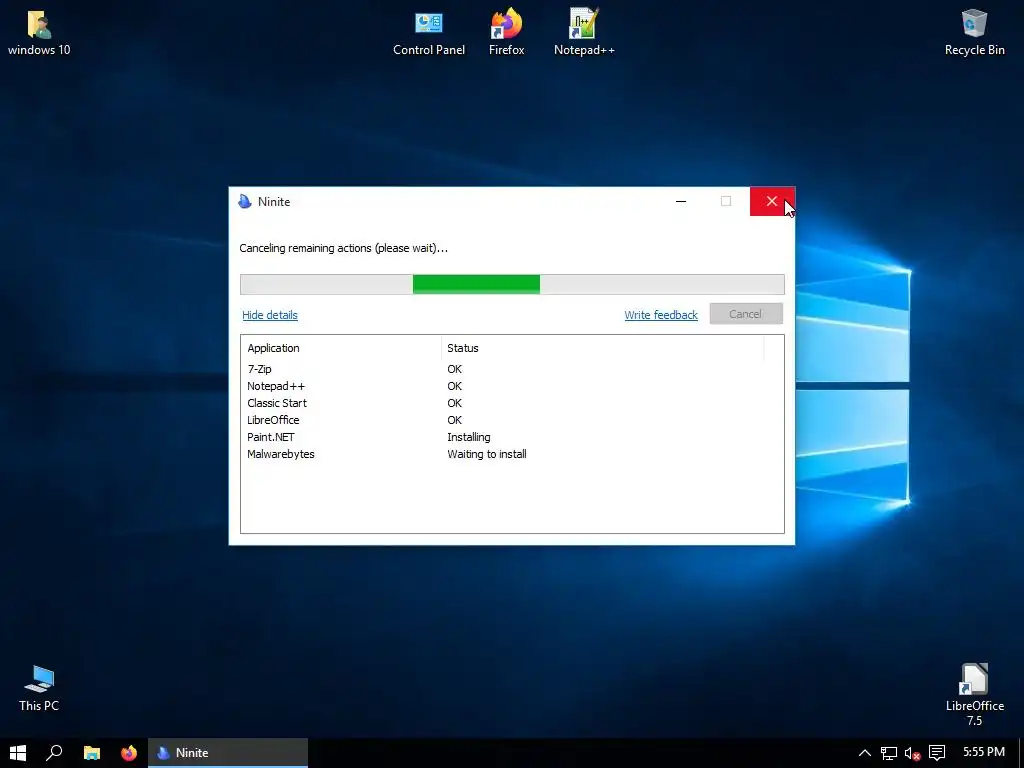This screenshot has height=768, width=1024.
Task: Close the Ninite window
Action: 772,201
